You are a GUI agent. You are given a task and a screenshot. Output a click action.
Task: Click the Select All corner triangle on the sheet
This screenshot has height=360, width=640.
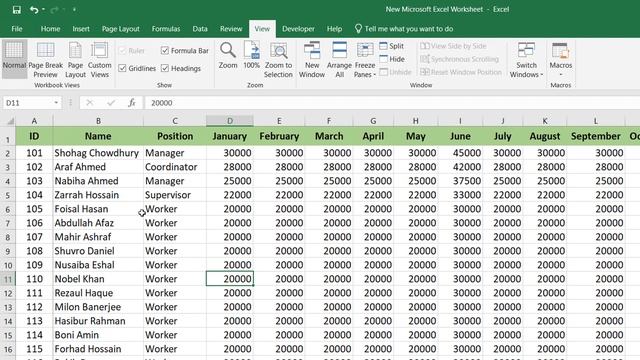point(10,121)
